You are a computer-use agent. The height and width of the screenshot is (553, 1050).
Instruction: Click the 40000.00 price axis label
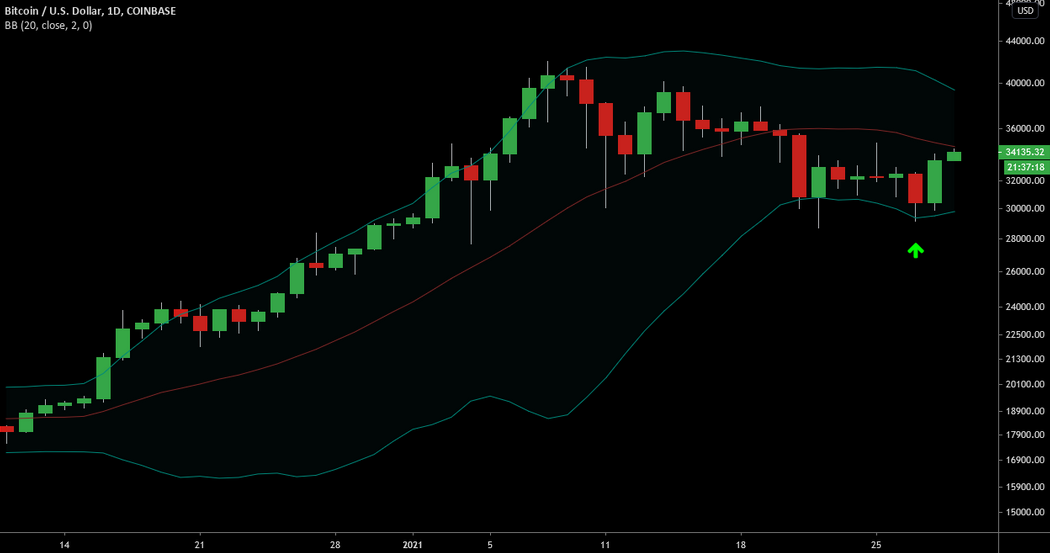[1025, 83]
